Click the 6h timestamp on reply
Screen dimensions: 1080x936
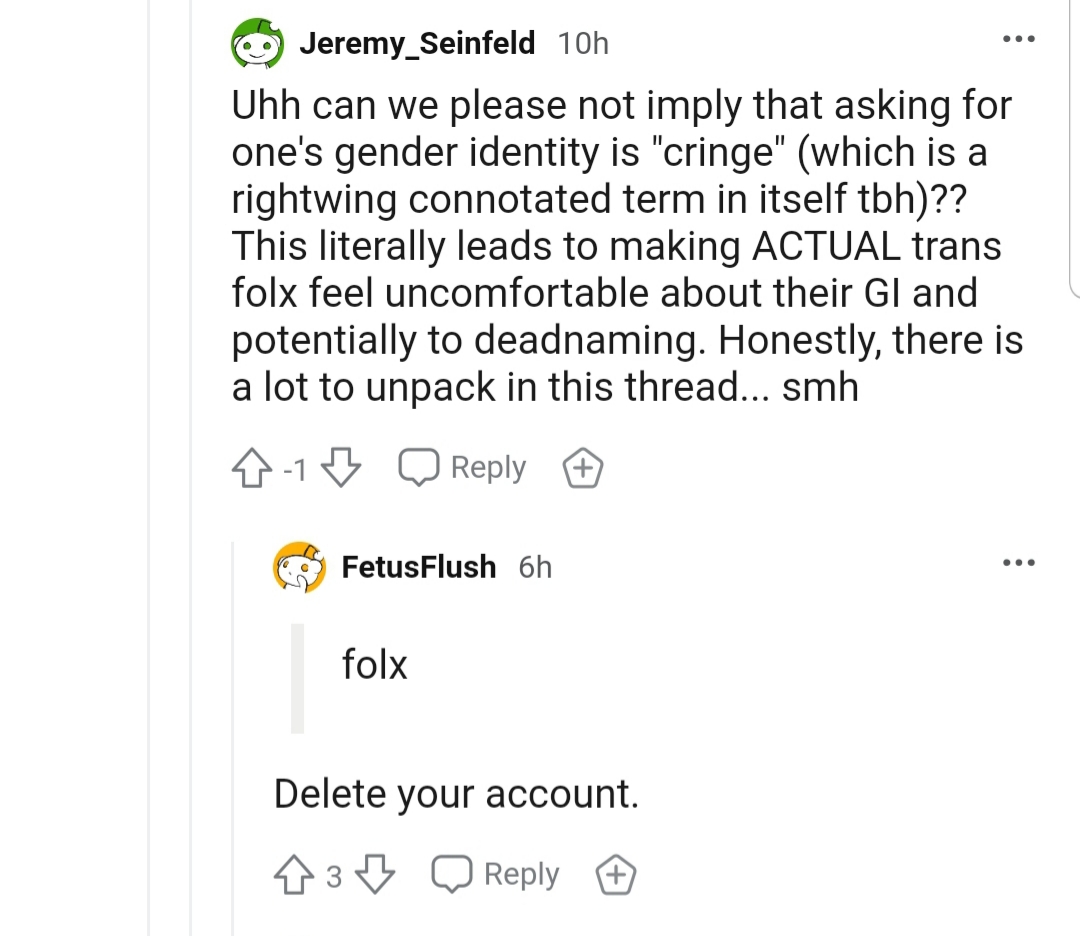pos(535,567)
